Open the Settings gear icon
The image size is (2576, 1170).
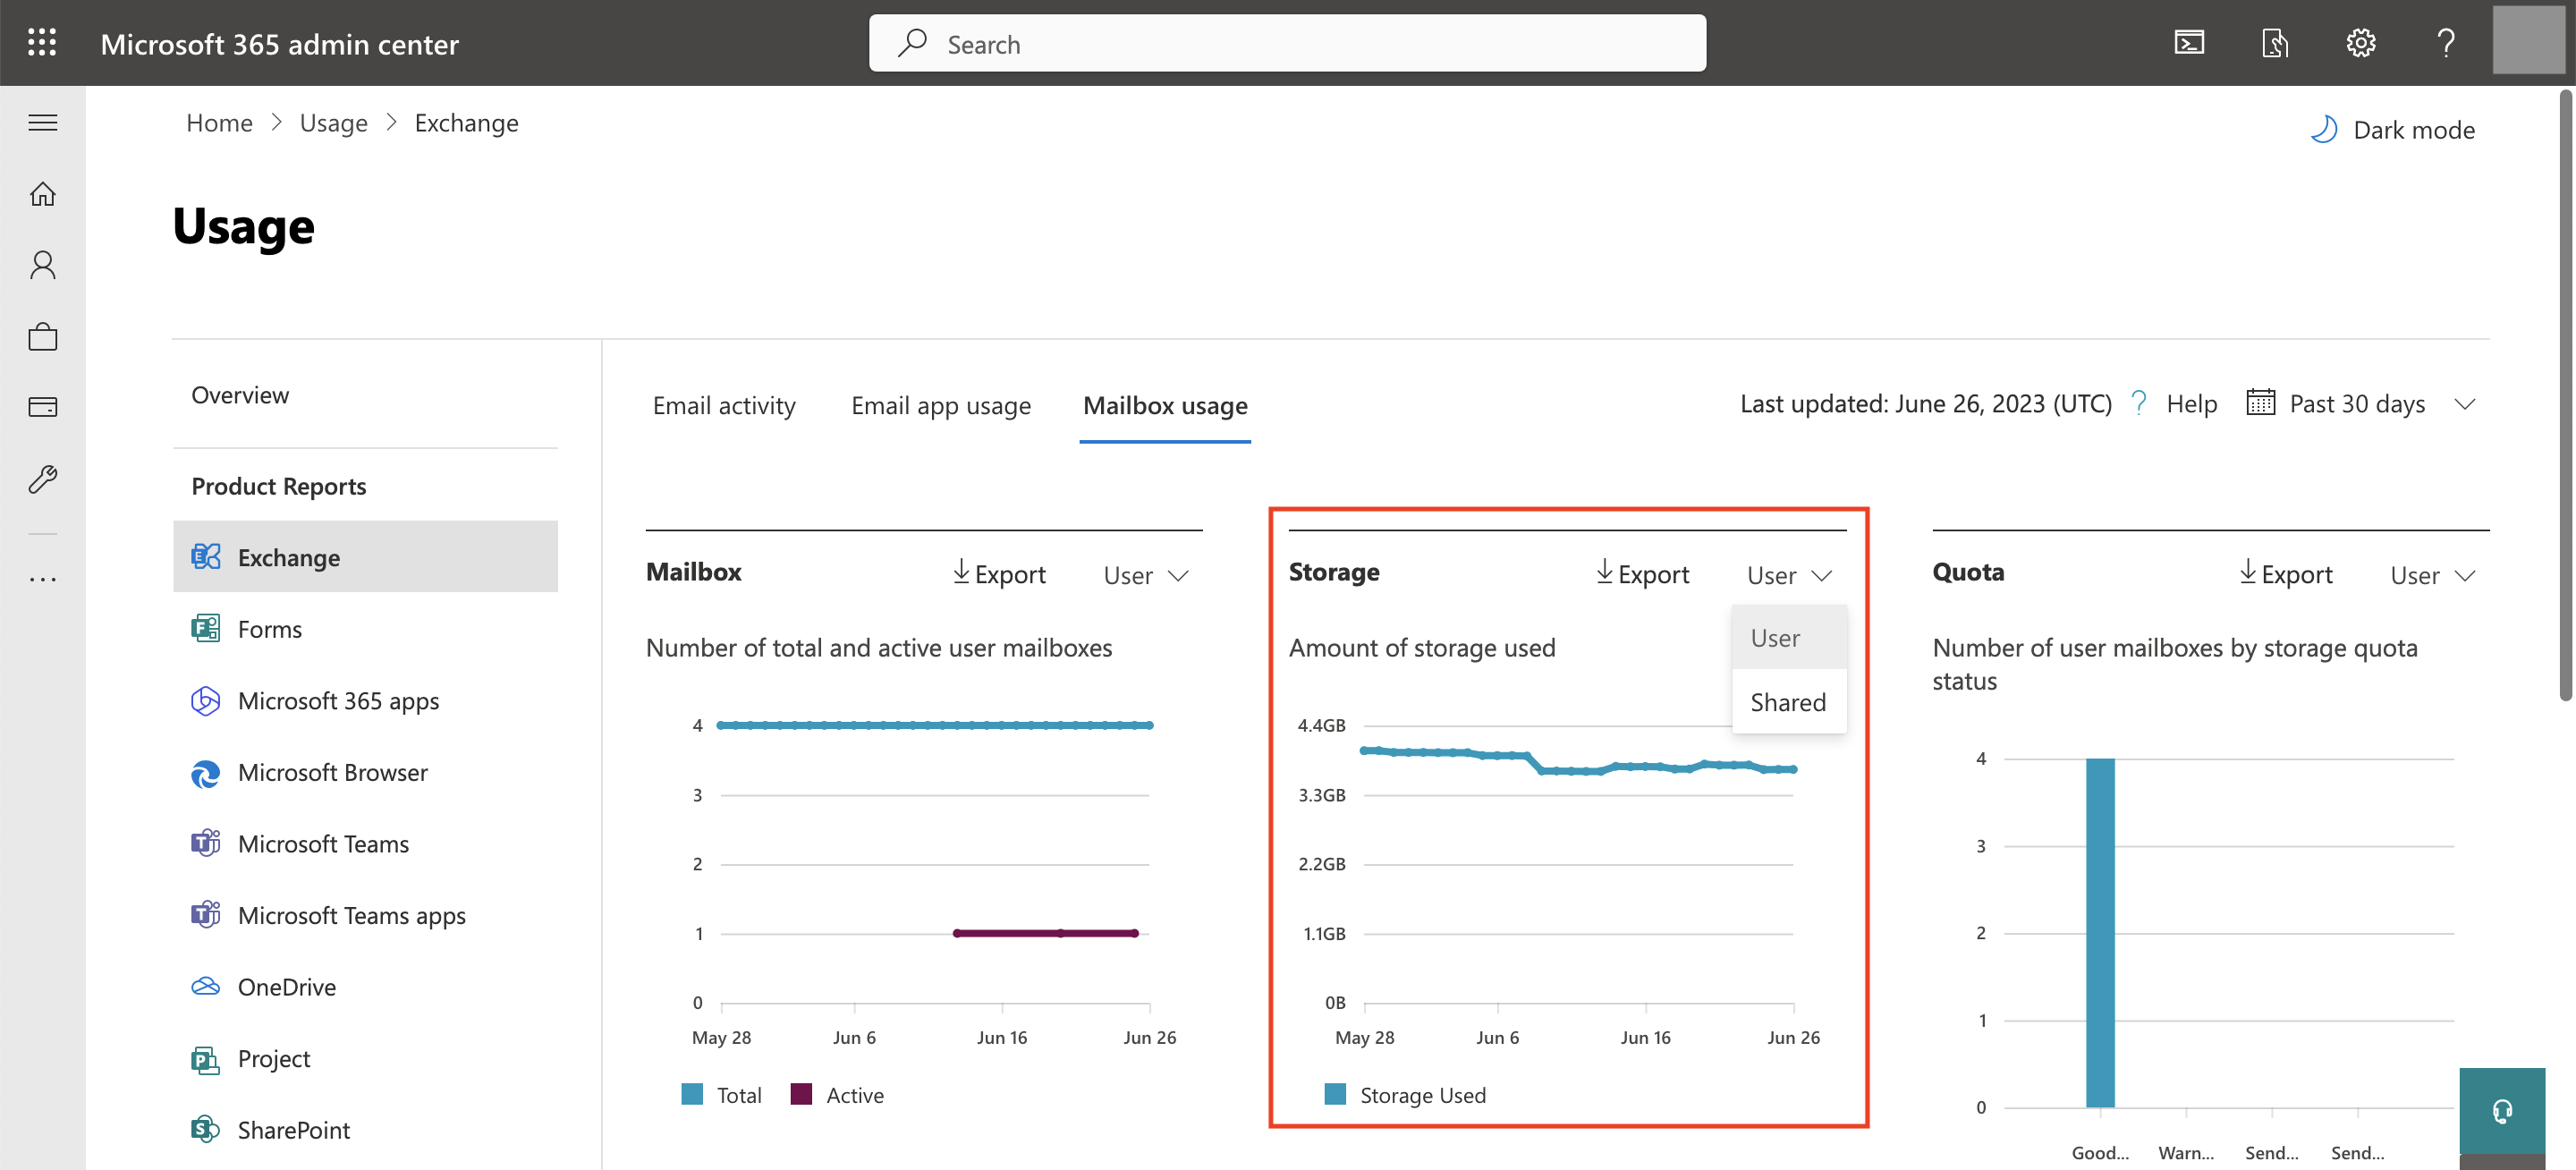click(x=2361, y=43)
